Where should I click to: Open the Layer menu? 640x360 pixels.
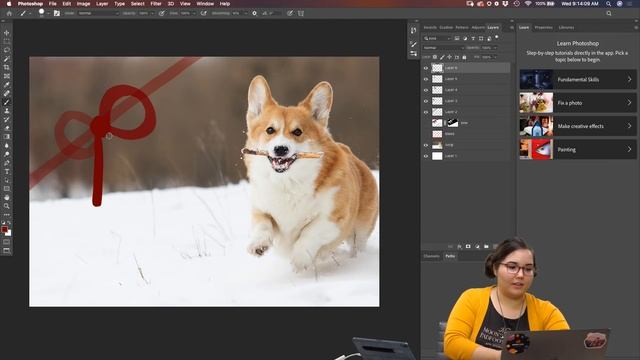tap(102, 4)
